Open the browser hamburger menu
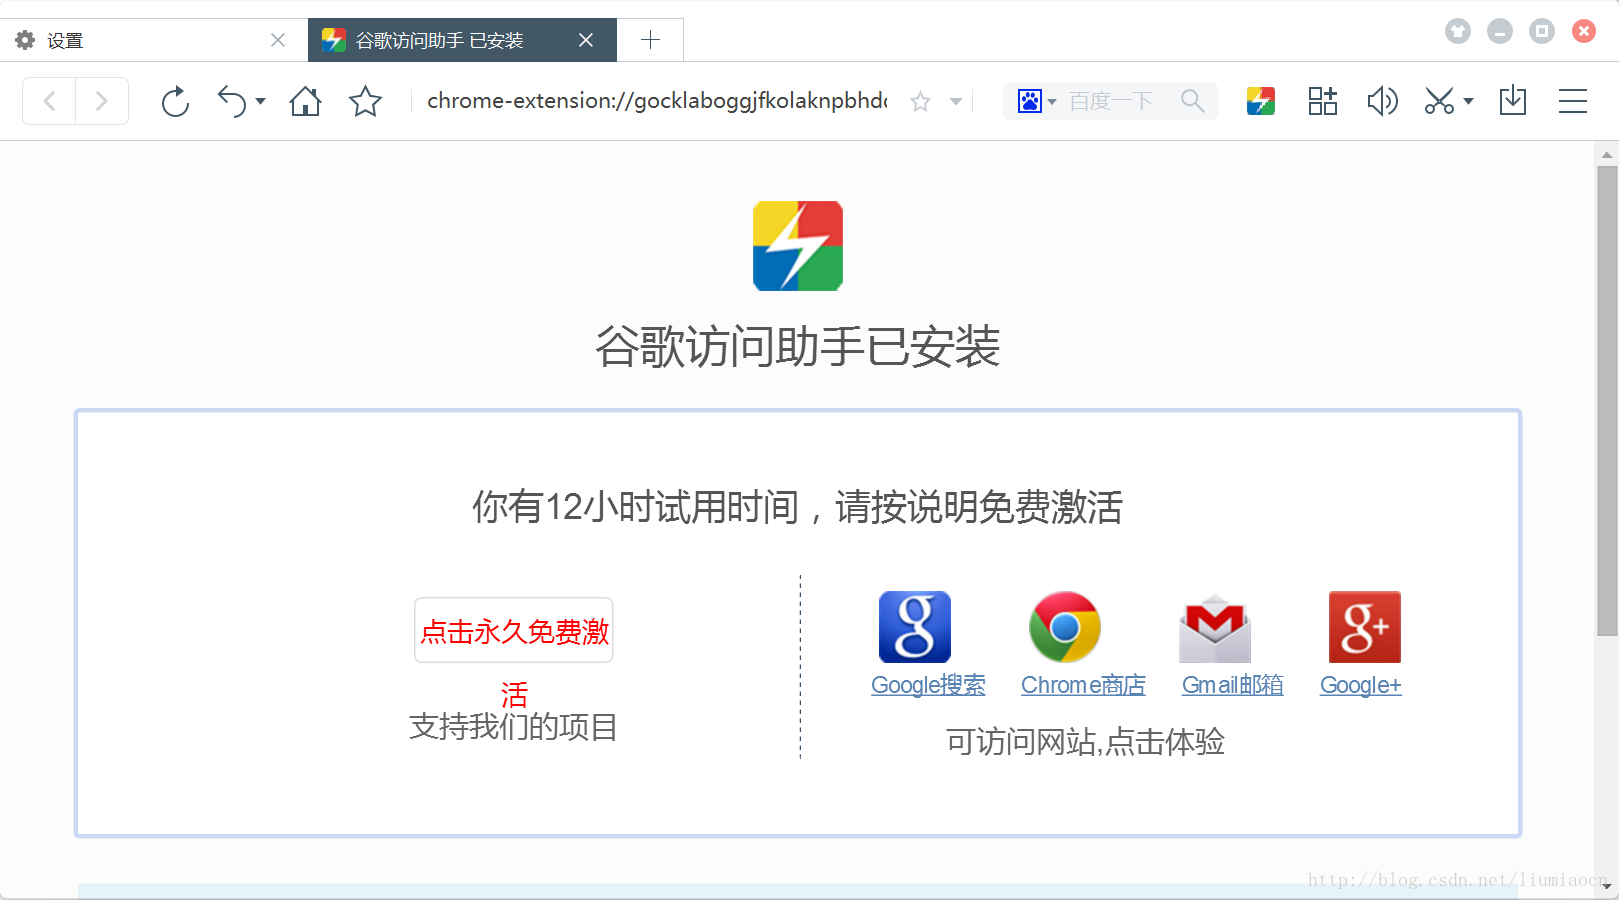The image size is (1619, 900). (x=1573, y=101)
